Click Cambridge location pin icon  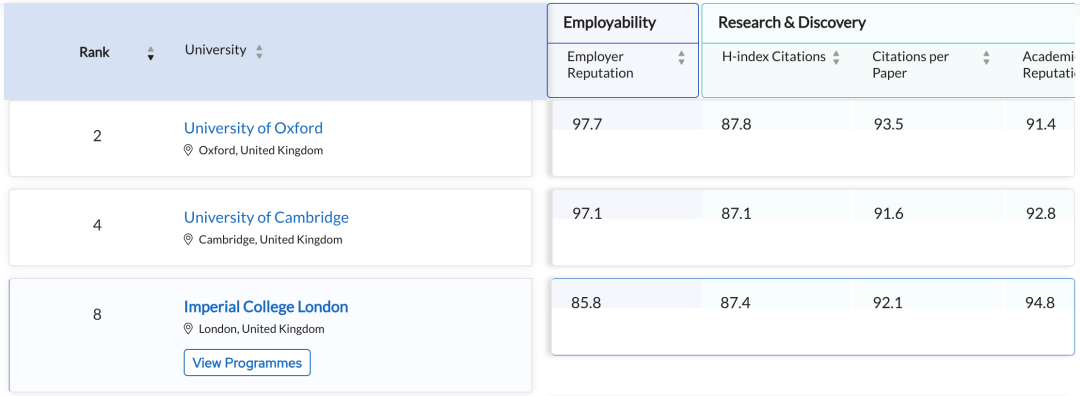[188, 240]
